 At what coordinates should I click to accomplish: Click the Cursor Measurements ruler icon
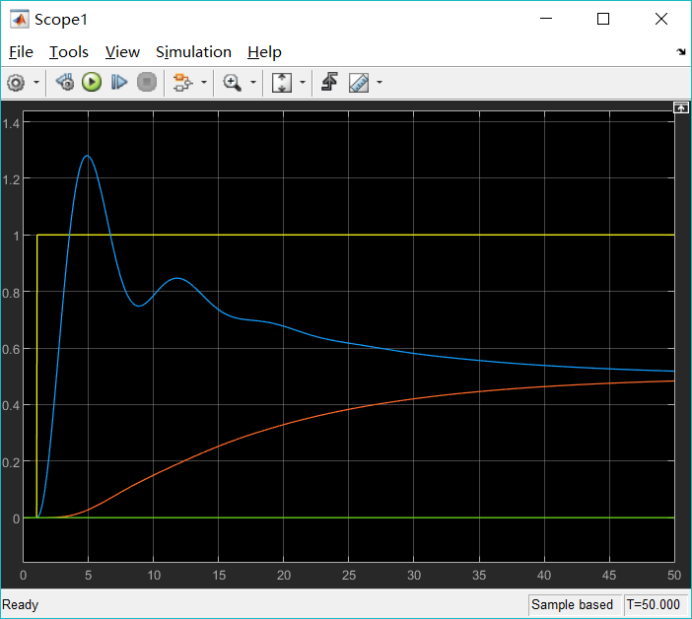[359, 83]
